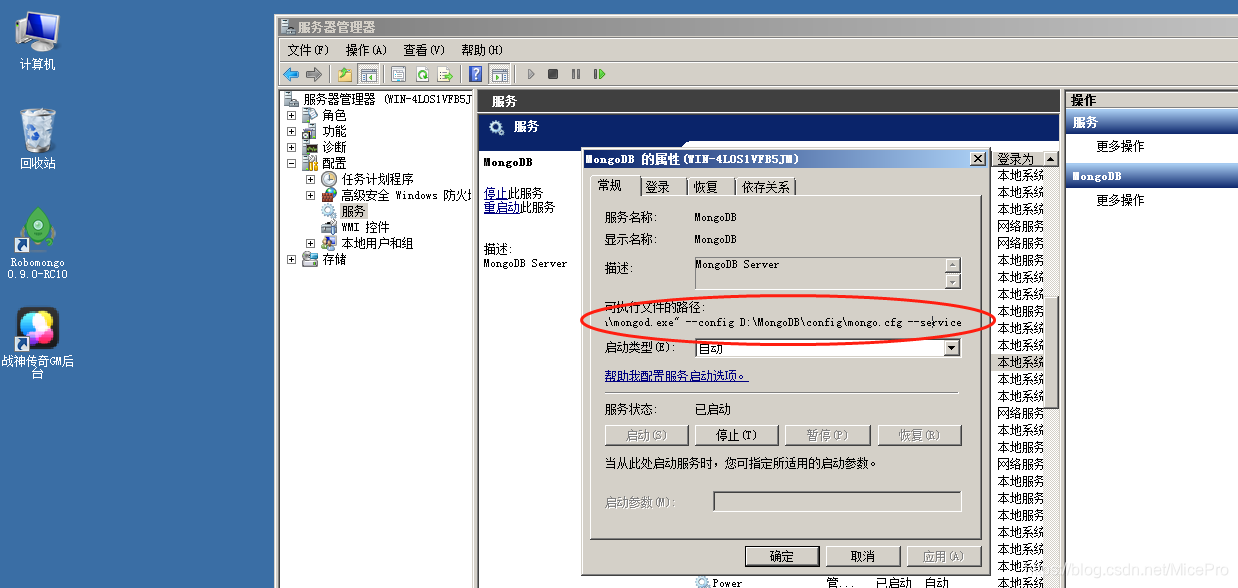Image resolution: width=1238 pixels, height=588 pixels.
Task: Click the 重启动 this service link
Action: (502, 207)
